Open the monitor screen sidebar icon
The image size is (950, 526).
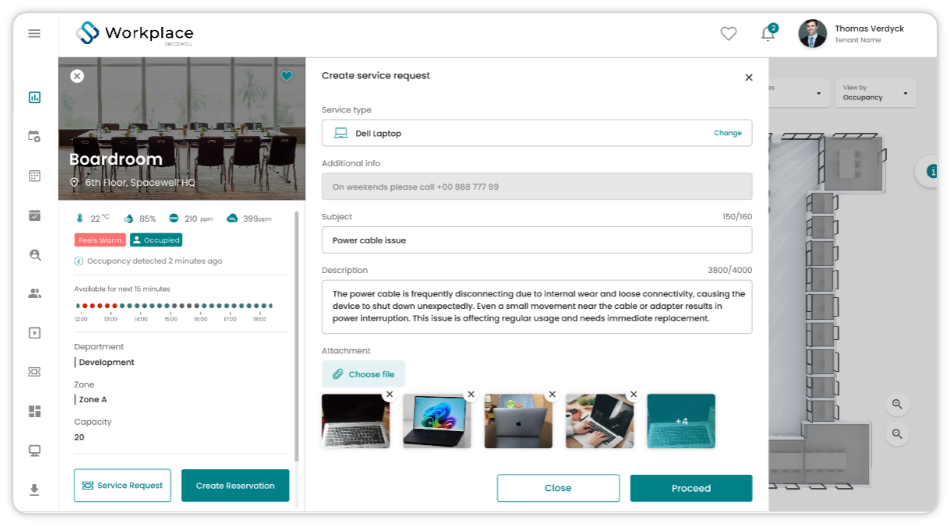[x=35, y=450]
